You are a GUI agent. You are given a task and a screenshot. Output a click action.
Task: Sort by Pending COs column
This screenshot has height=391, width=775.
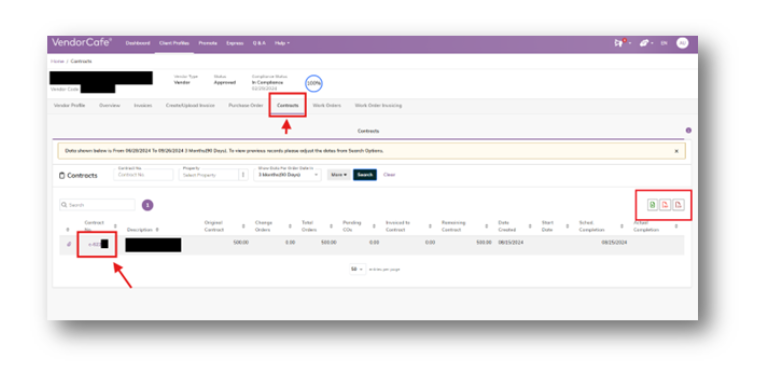[374, 226]
